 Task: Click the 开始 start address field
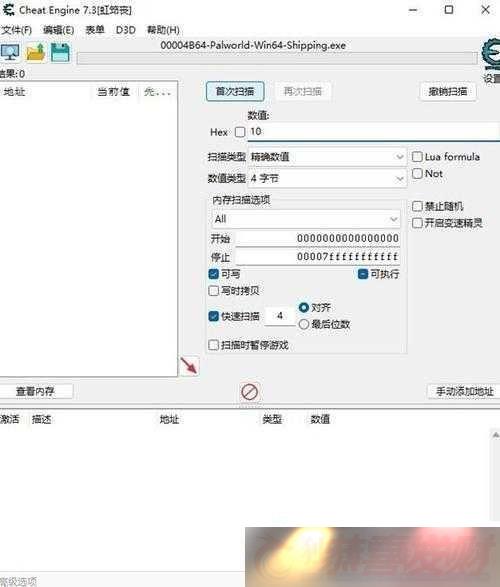(x=317, y=238)
